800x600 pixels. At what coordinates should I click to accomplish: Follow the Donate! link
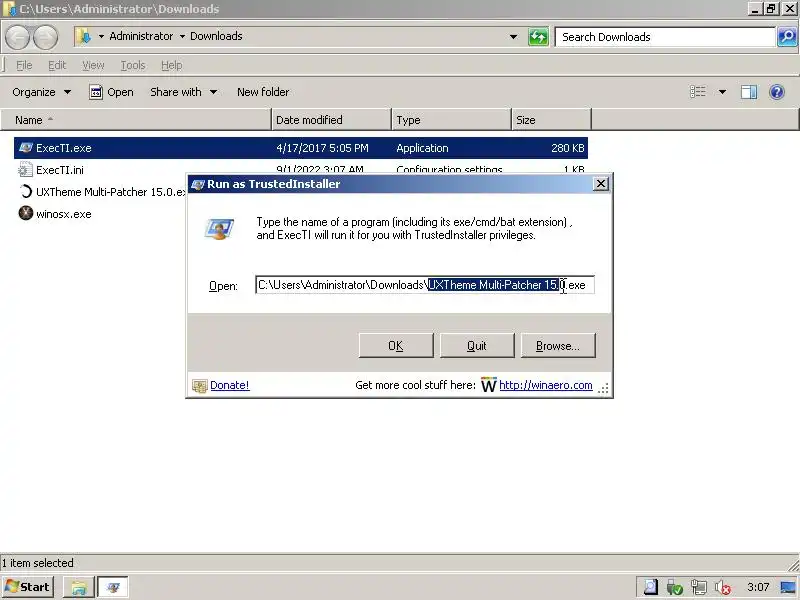click(x=230, y=385)
